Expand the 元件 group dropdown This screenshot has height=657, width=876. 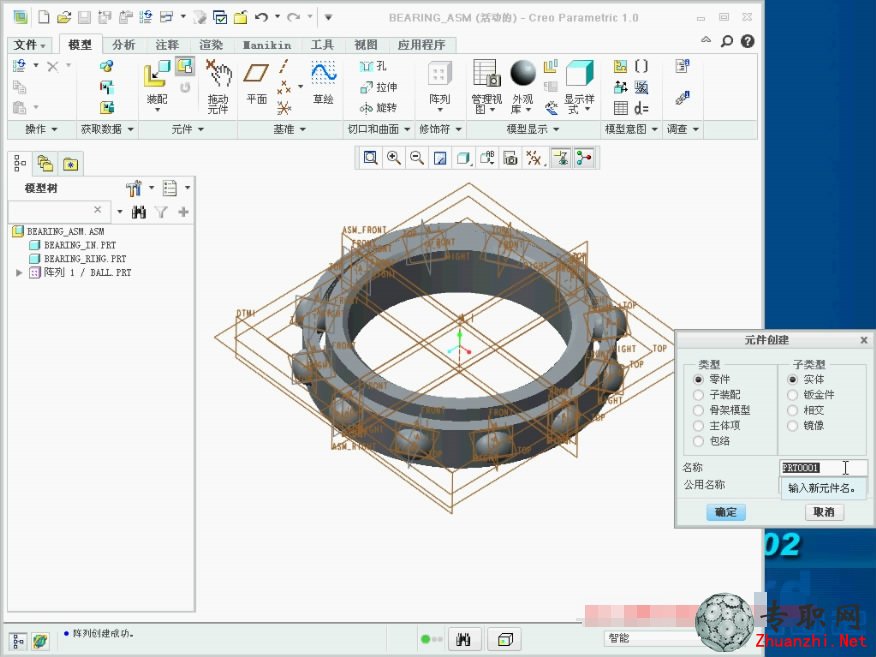pyautogui.click(x=188, y=129)
